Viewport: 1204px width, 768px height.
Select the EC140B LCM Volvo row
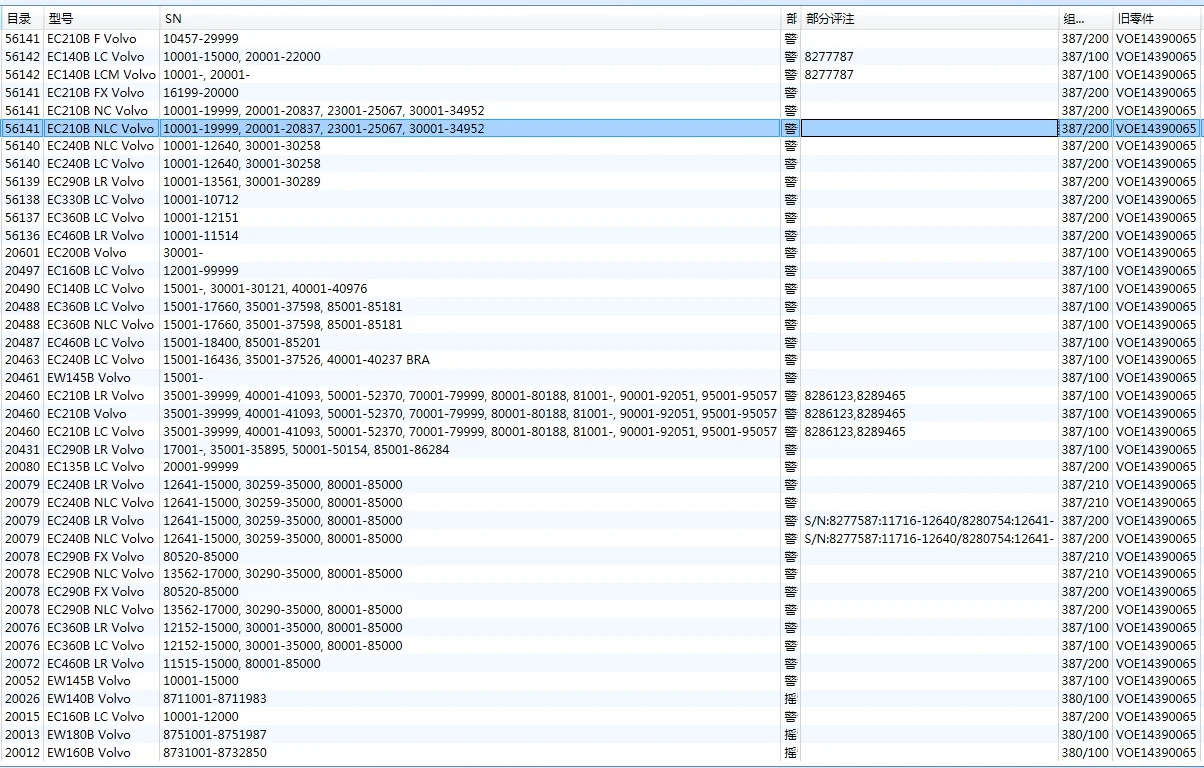pos(101,75)
